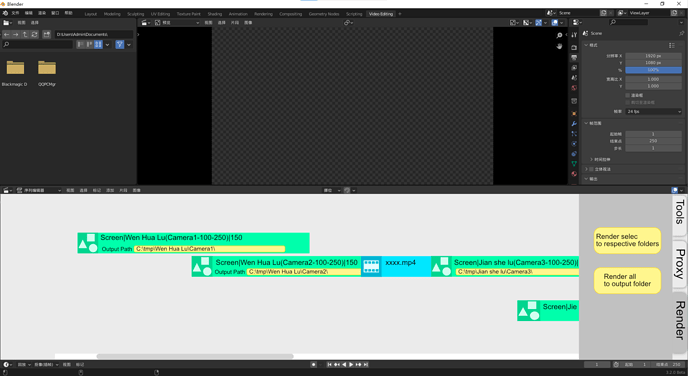
Task: Click Render all to output folder button
Action: [x=627, y=280]
